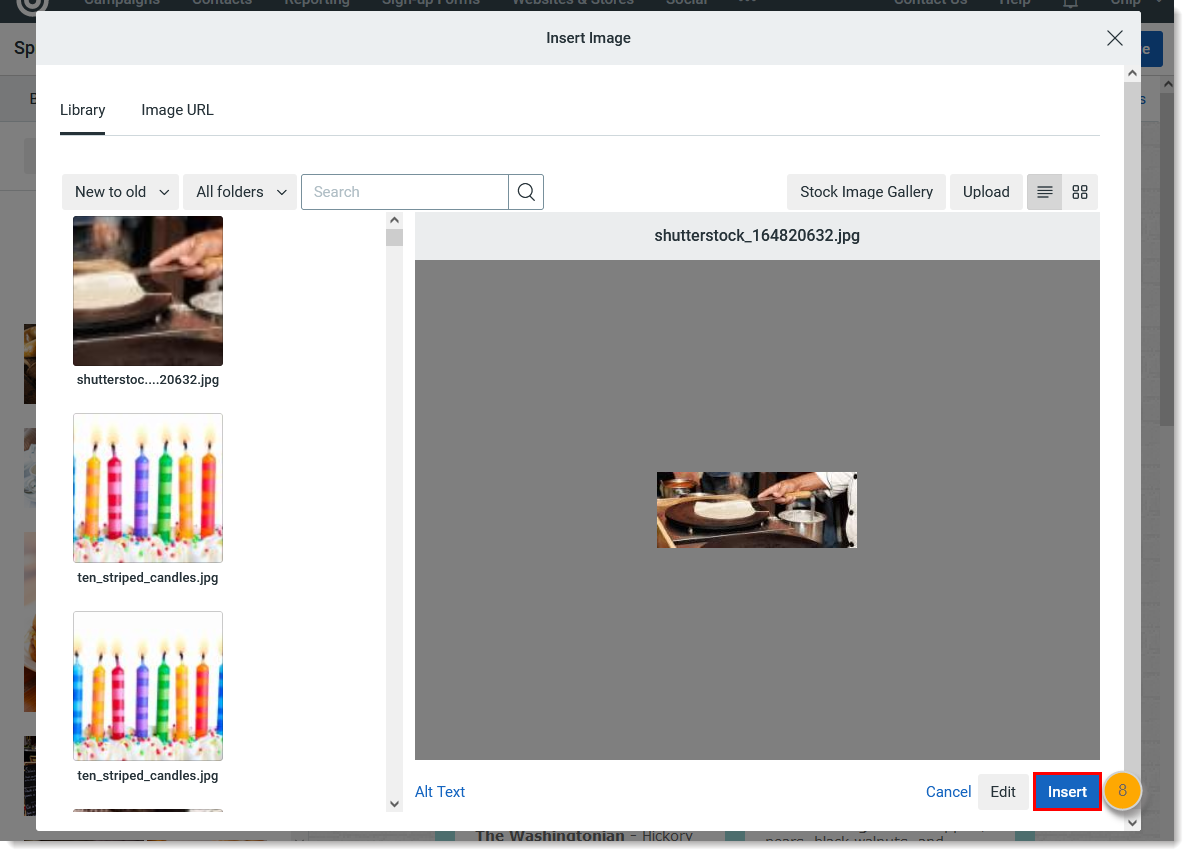Open the Stock Image Gallery
The height and width of the screenshot is (856, 1189).
[x=866, y=192]
